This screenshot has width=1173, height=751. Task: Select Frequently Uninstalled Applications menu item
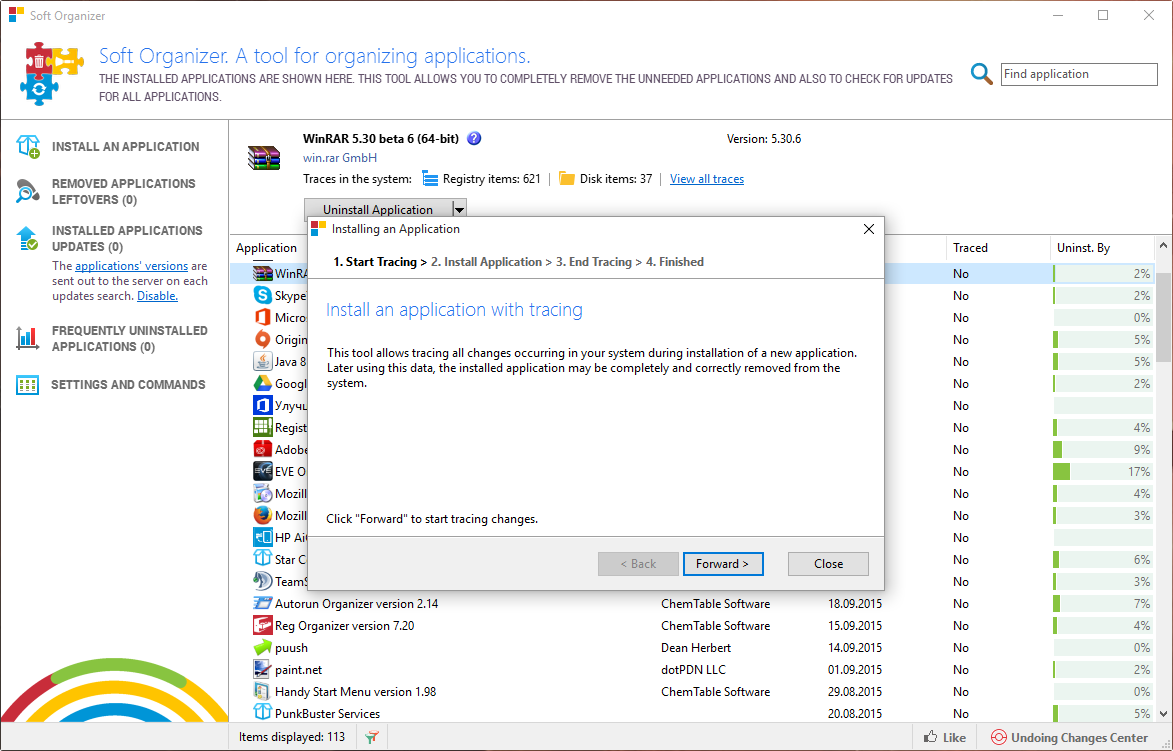(130, 338)
